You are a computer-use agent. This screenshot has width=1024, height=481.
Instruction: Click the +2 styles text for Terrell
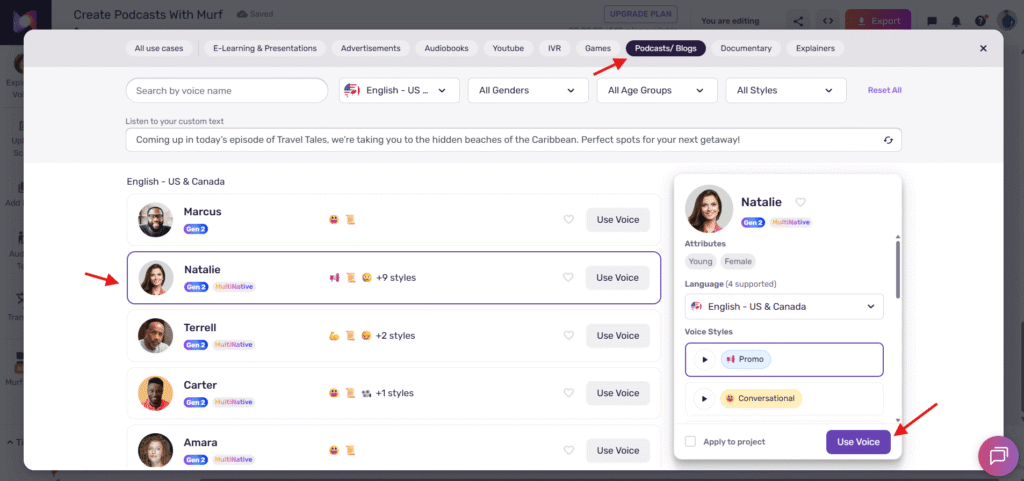pyautogui.click(x=395, y=335)
